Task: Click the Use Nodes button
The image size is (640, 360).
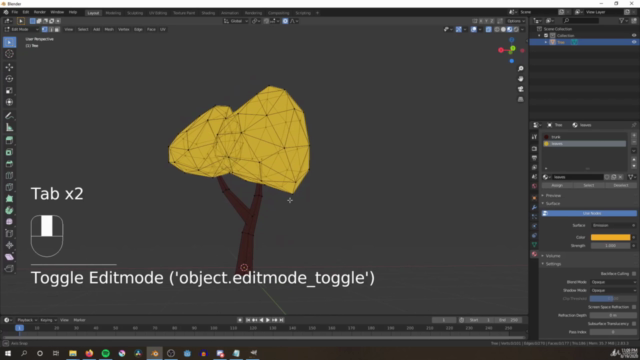Action: [x=589, y=213]
